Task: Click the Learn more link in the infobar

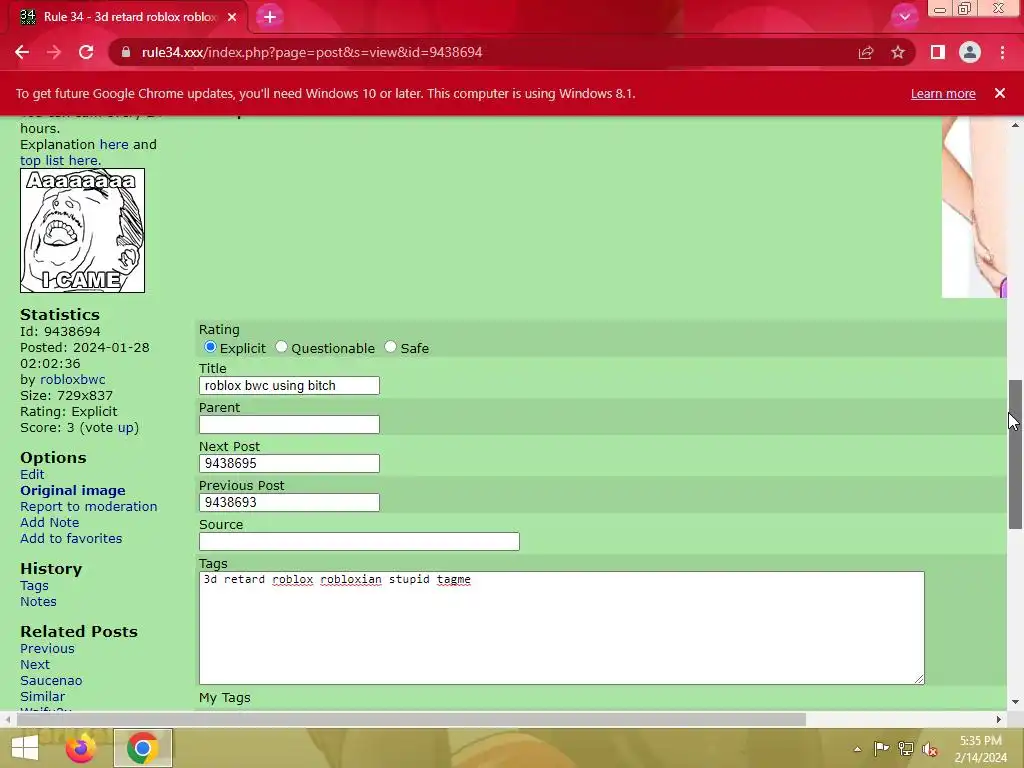Action: point(943,93)
